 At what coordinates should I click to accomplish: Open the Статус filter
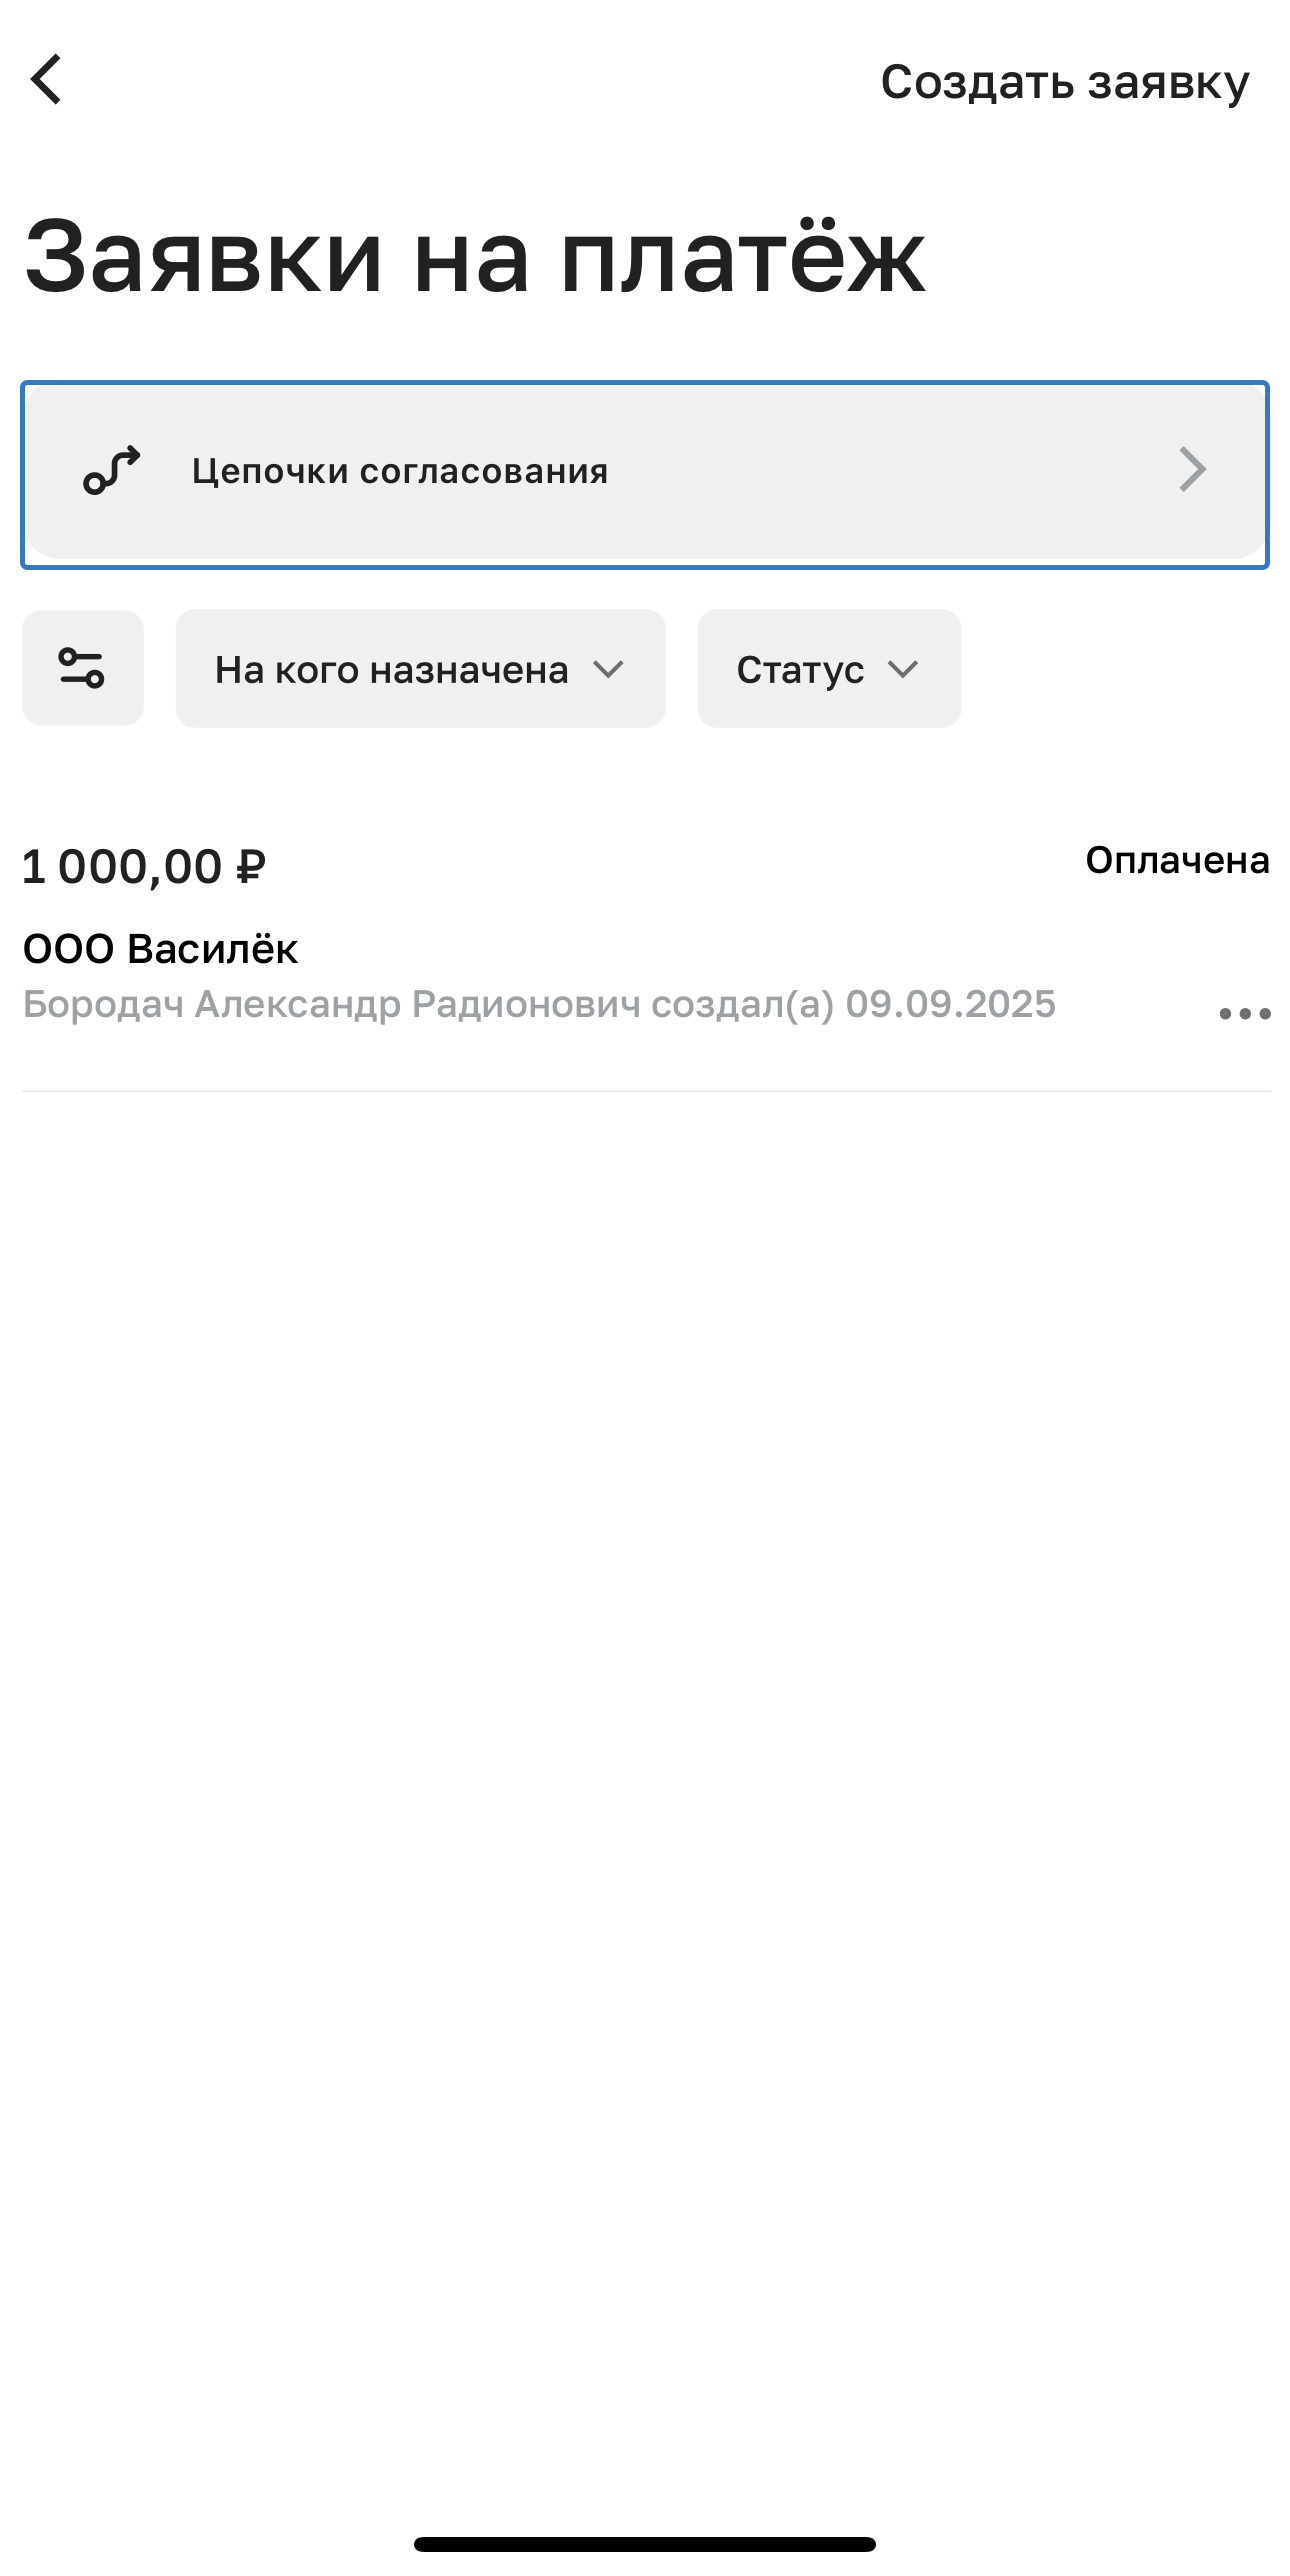[x=800, y=670]
